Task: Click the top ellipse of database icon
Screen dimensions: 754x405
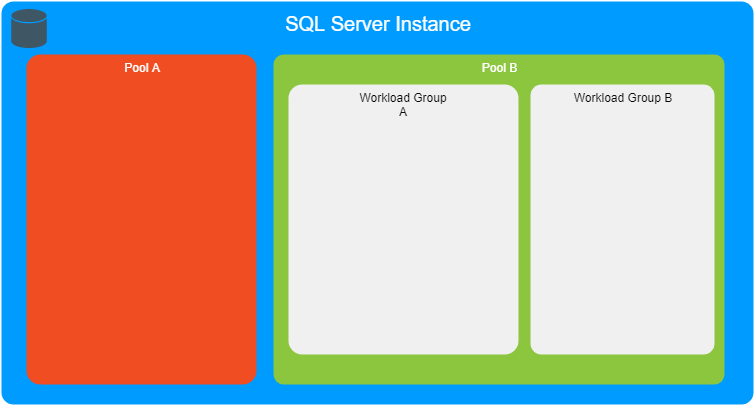Action: (x=29, y=15)
